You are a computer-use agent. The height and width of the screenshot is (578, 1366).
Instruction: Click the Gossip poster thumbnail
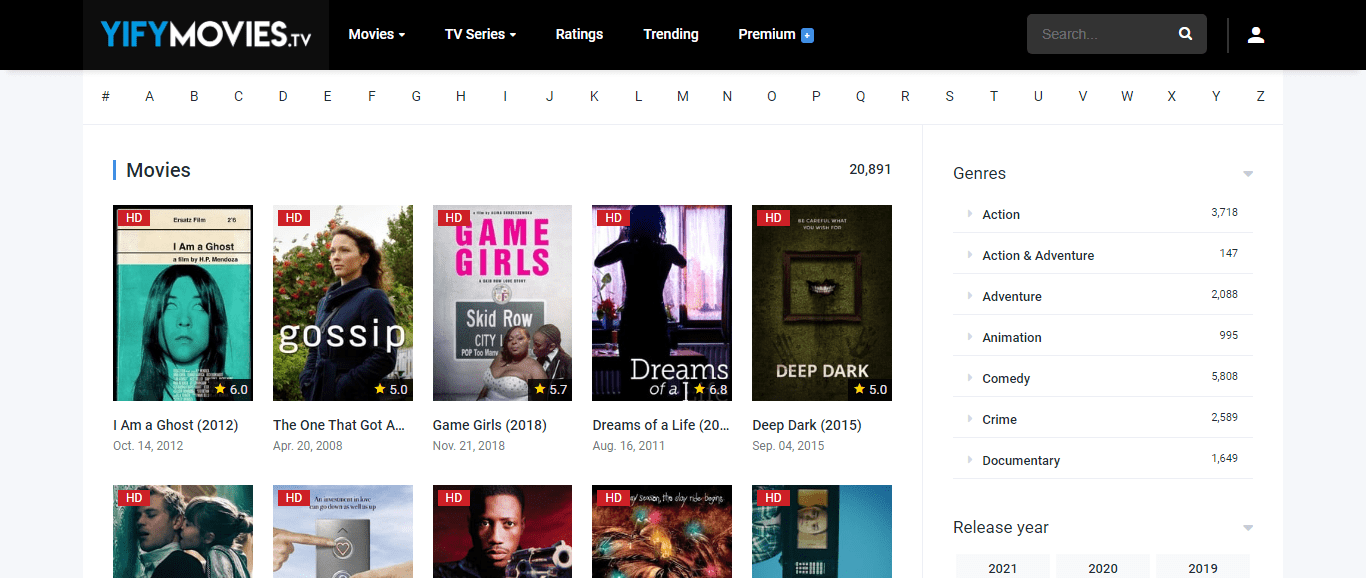343,303
